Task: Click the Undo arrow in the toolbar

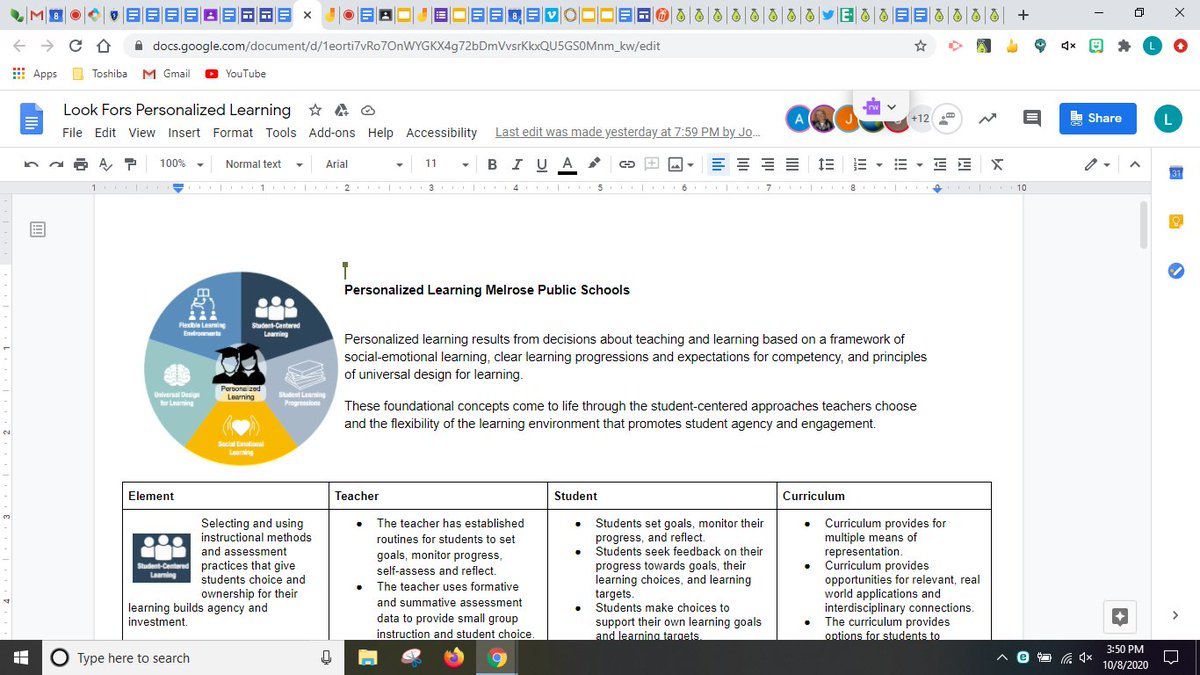Action: [32, 164]
